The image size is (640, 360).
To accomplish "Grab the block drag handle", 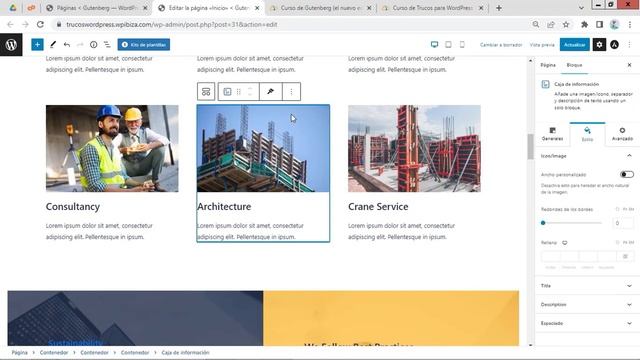I will click(239, 91).
